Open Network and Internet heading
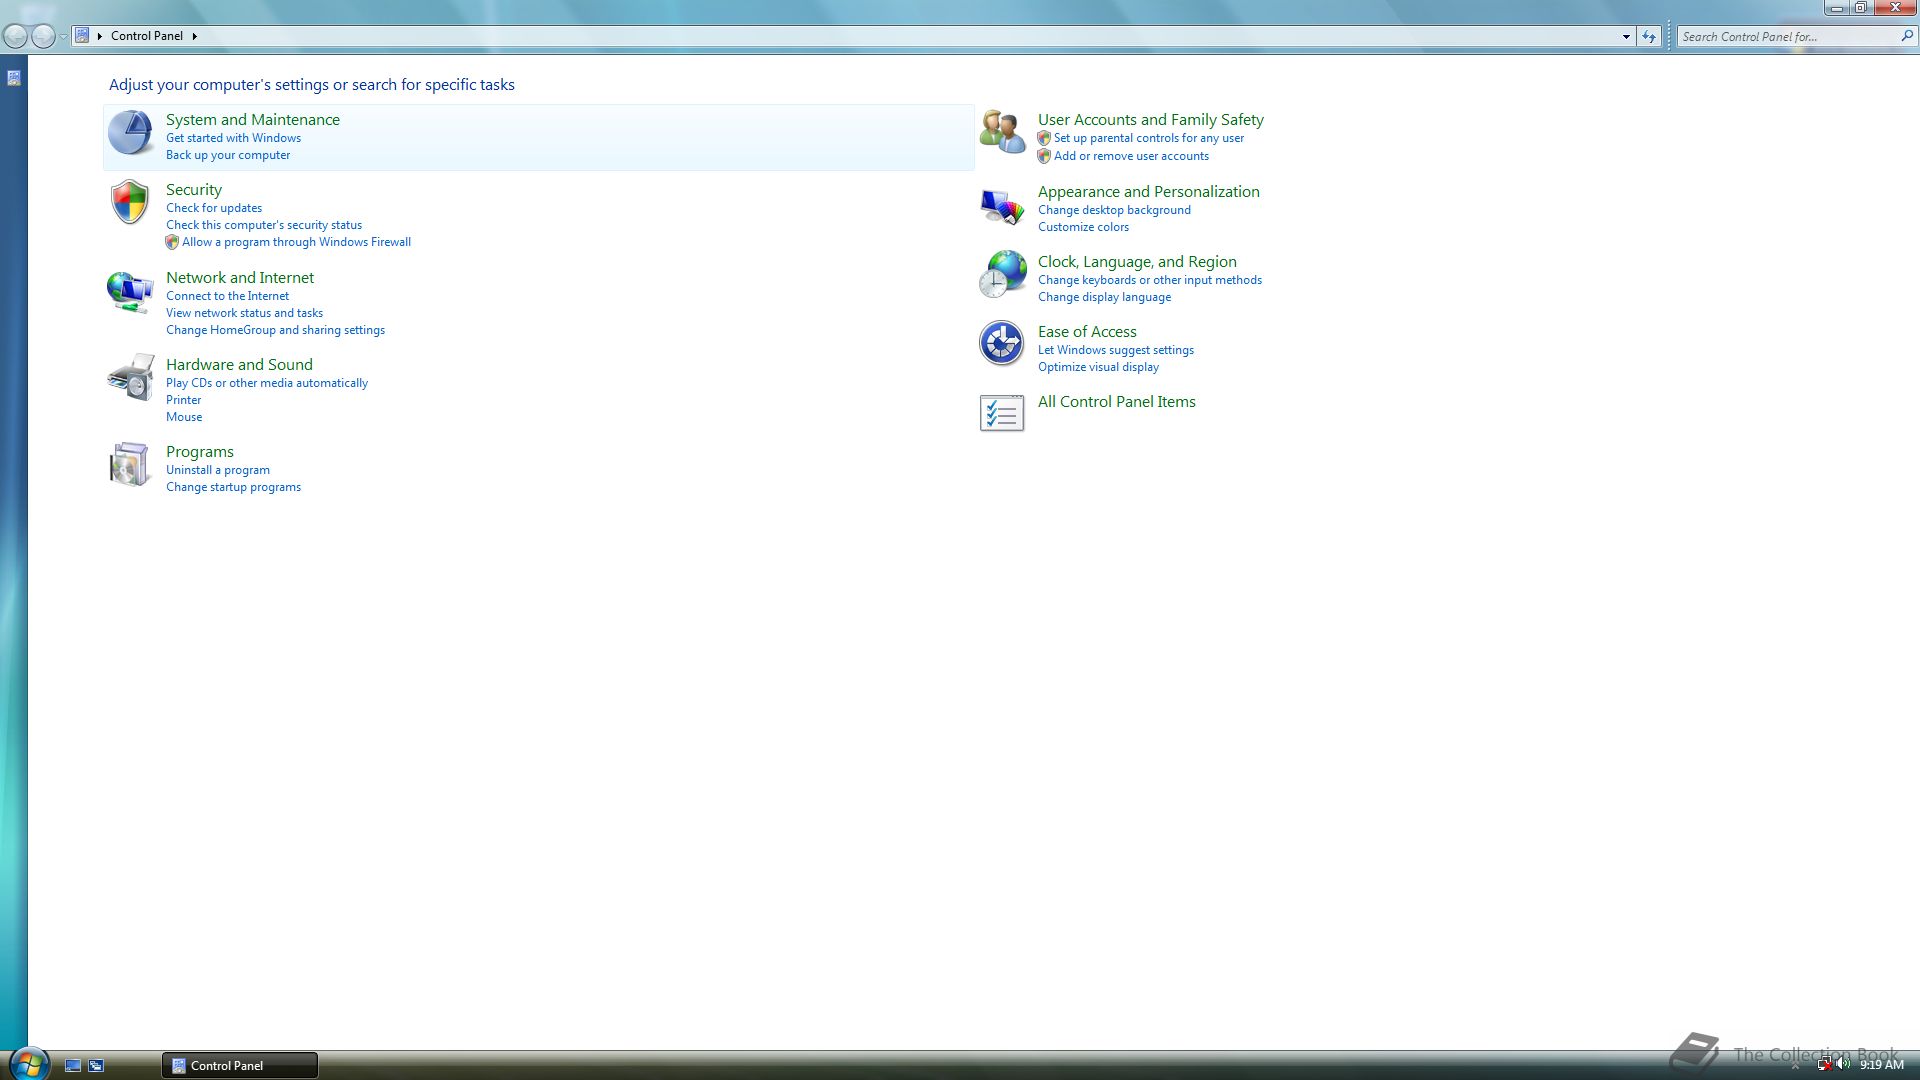Screen dimensions: 1920x1080 tap(240, 277)
